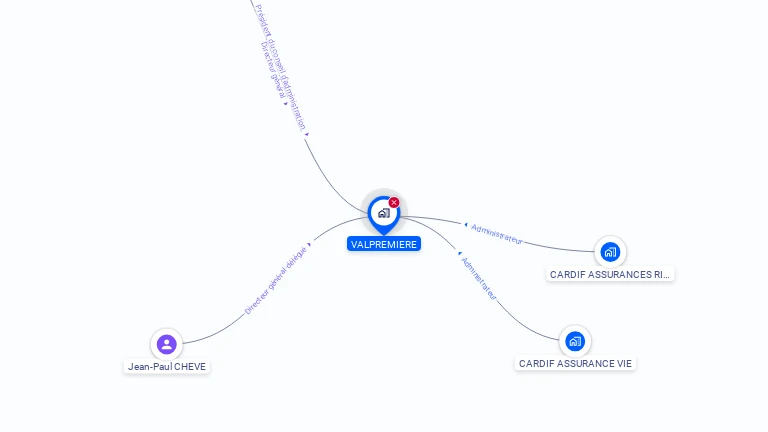Click Jean-Paul CHEVE person icon
This screenshot has width=768, height=432.
tap(167, 344)
